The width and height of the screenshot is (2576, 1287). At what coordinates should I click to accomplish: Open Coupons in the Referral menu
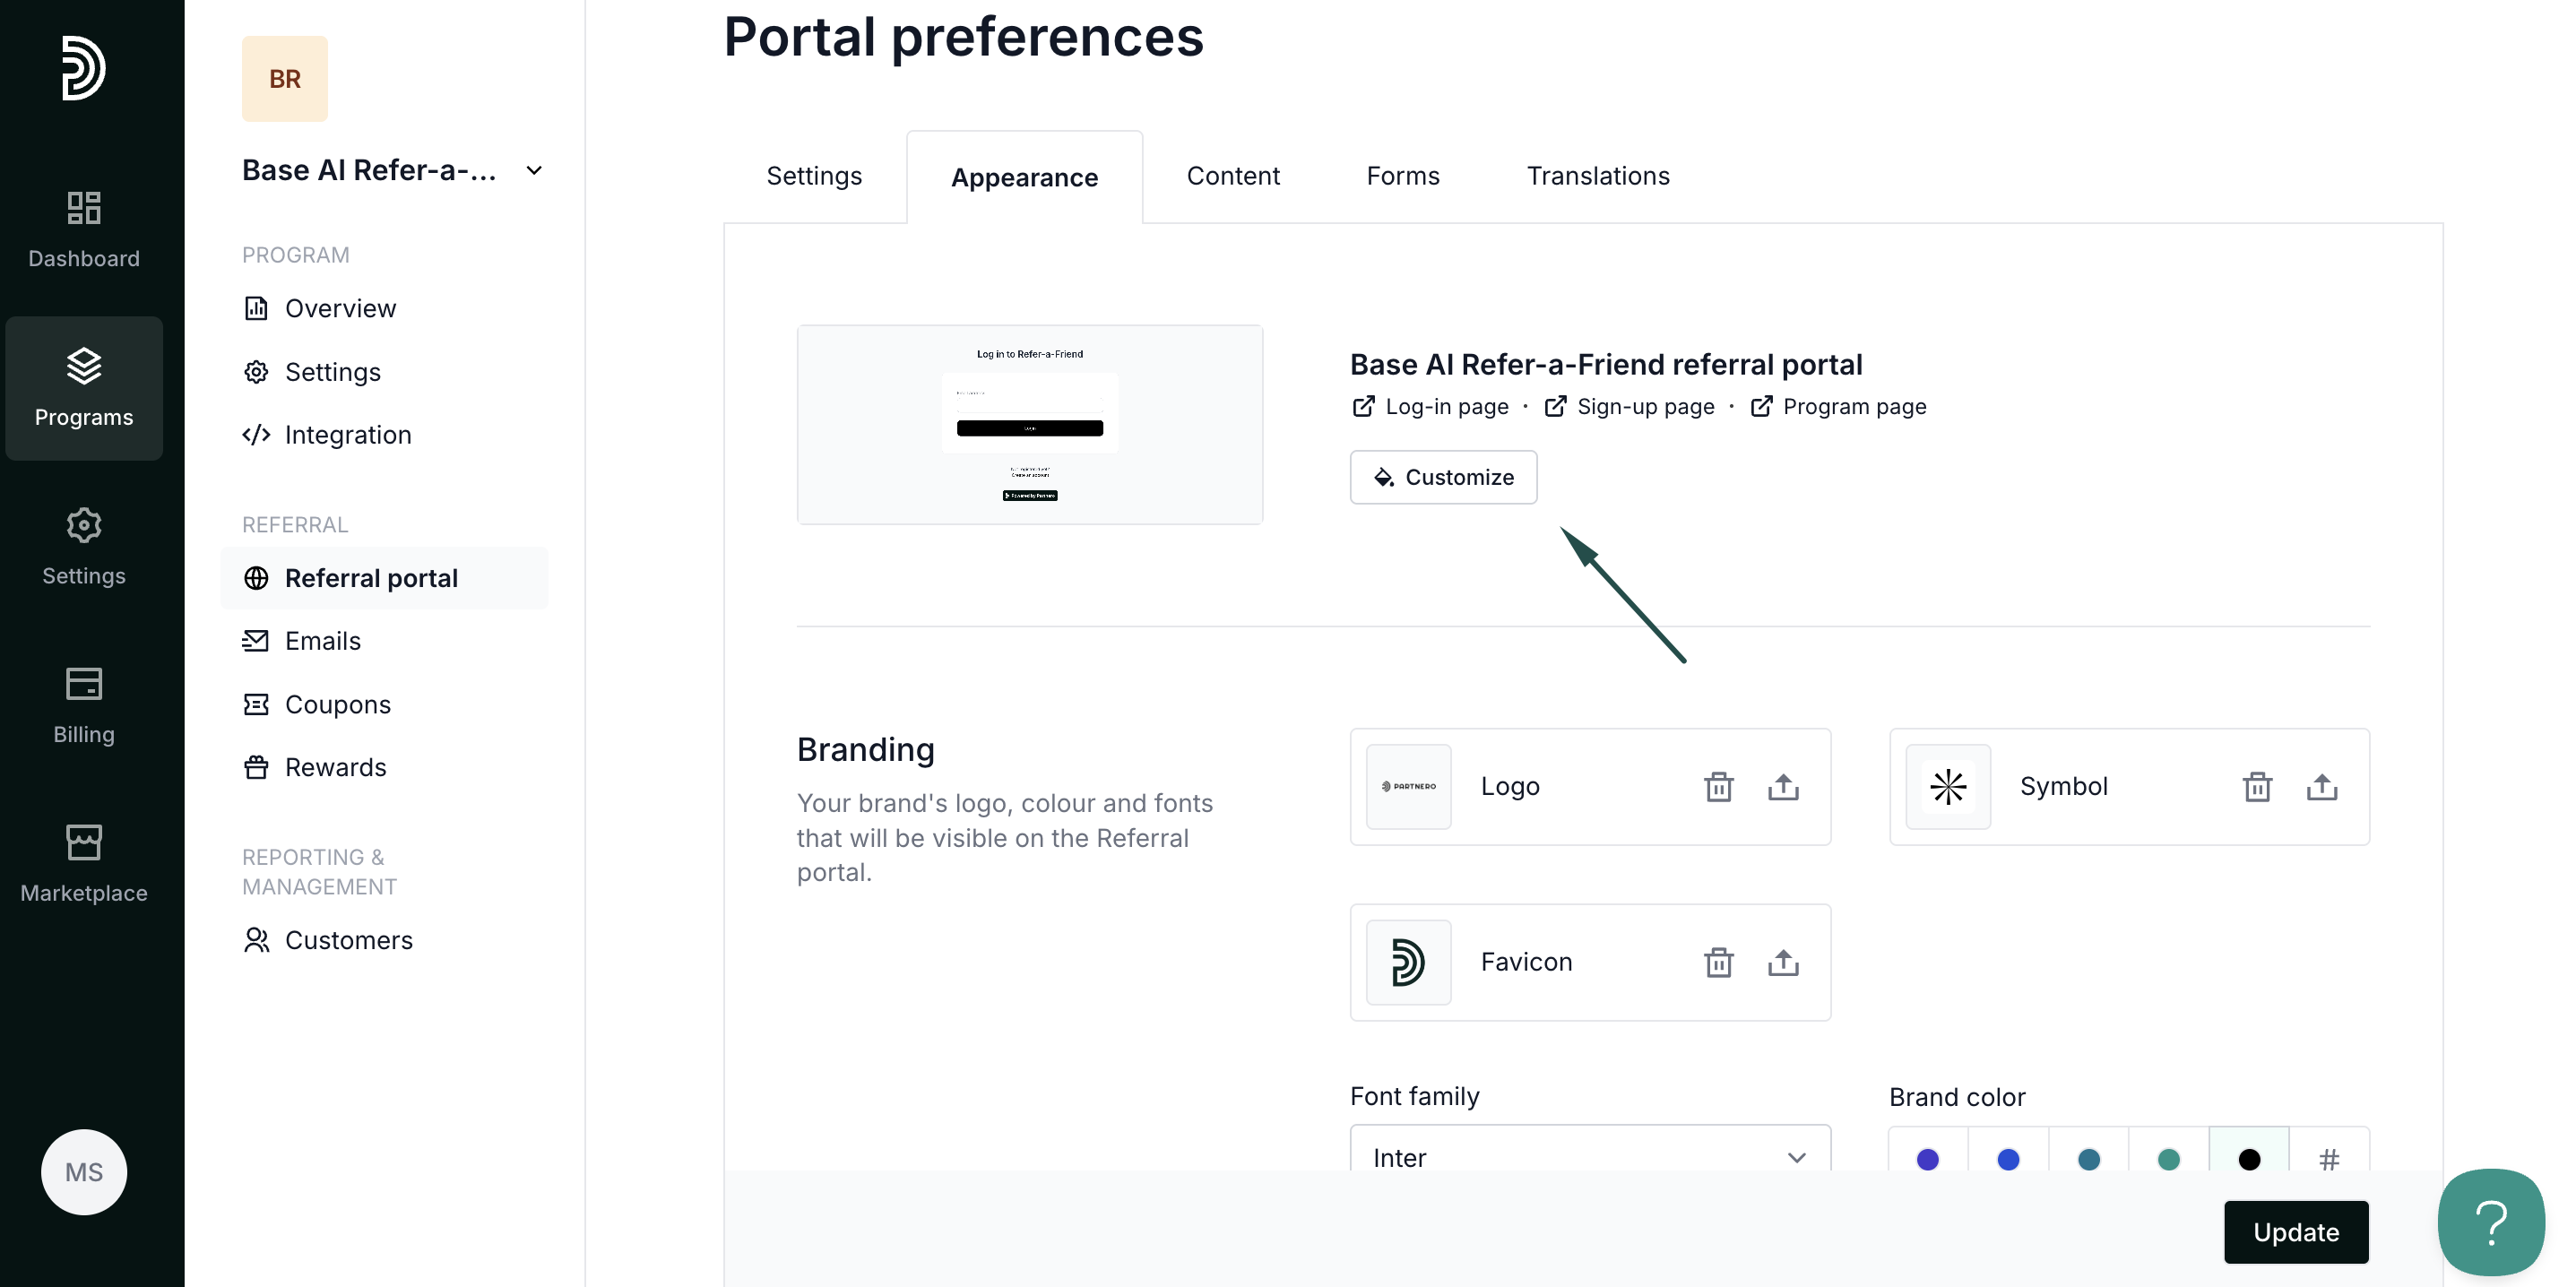[337, 705]
